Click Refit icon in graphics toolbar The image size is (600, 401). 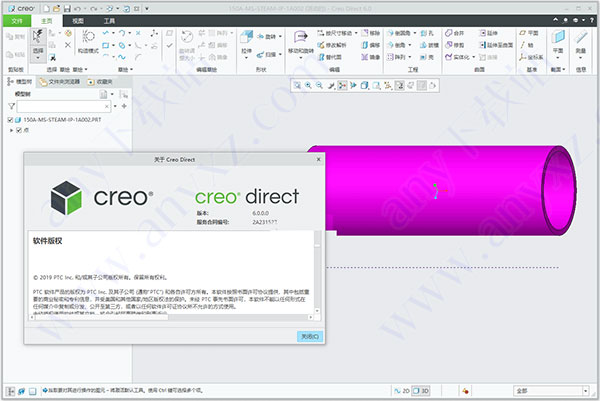point(297,85)
